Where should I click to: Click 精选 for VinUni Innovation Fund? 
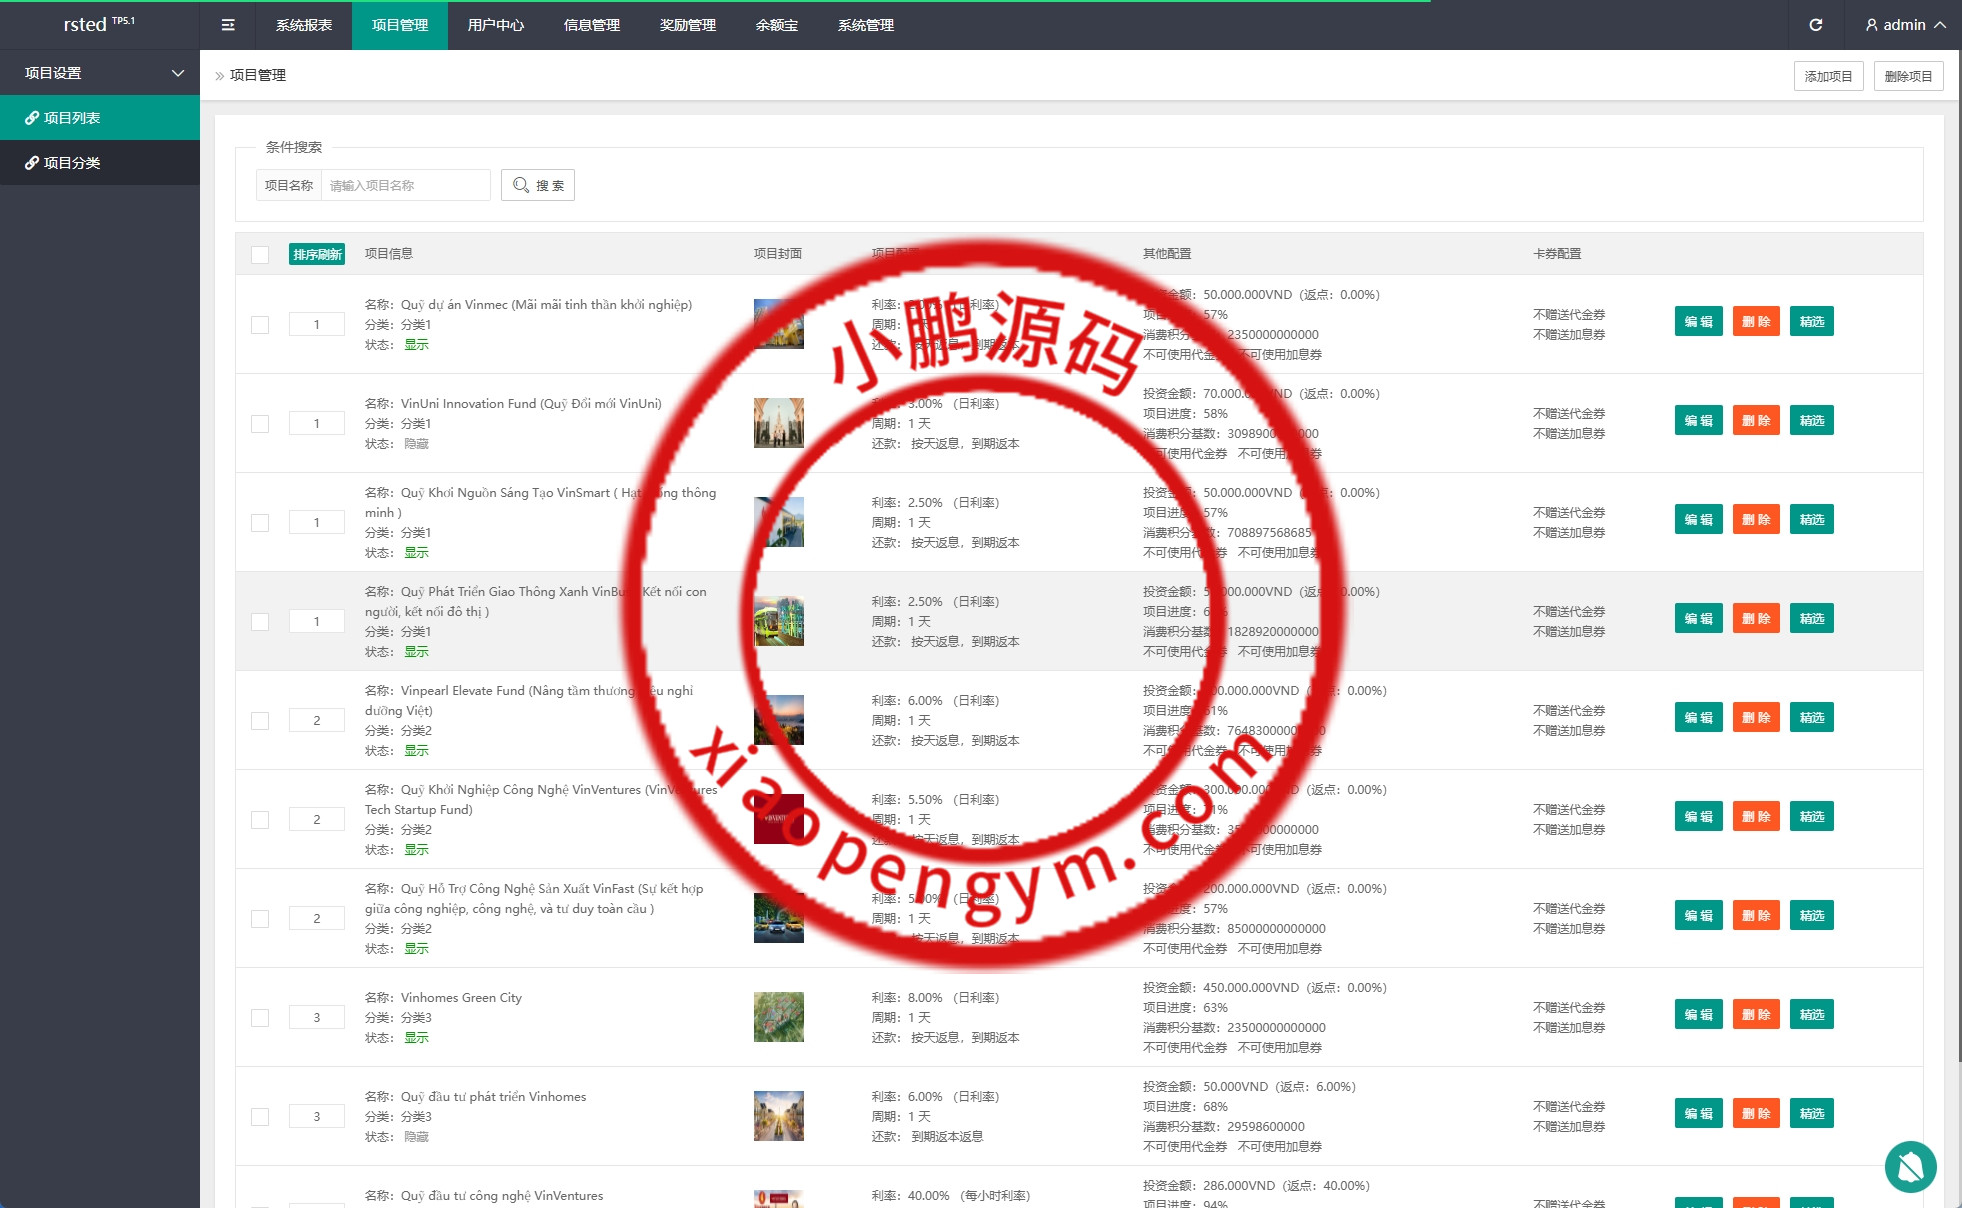click(1812, 420)
